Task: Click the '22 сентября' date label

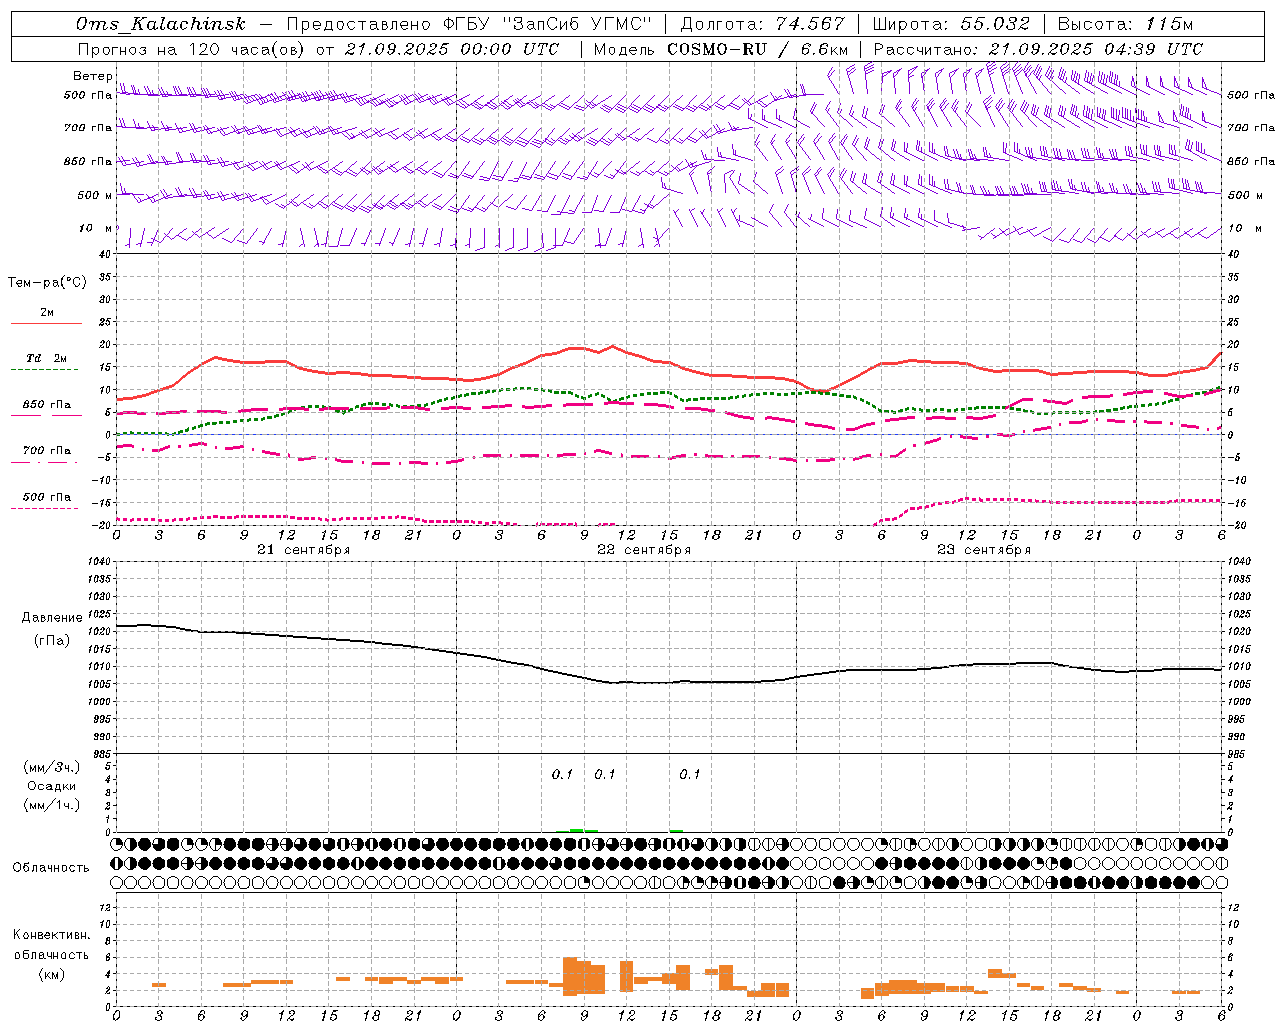Action: pyautogui.click(x=644, y=549)
